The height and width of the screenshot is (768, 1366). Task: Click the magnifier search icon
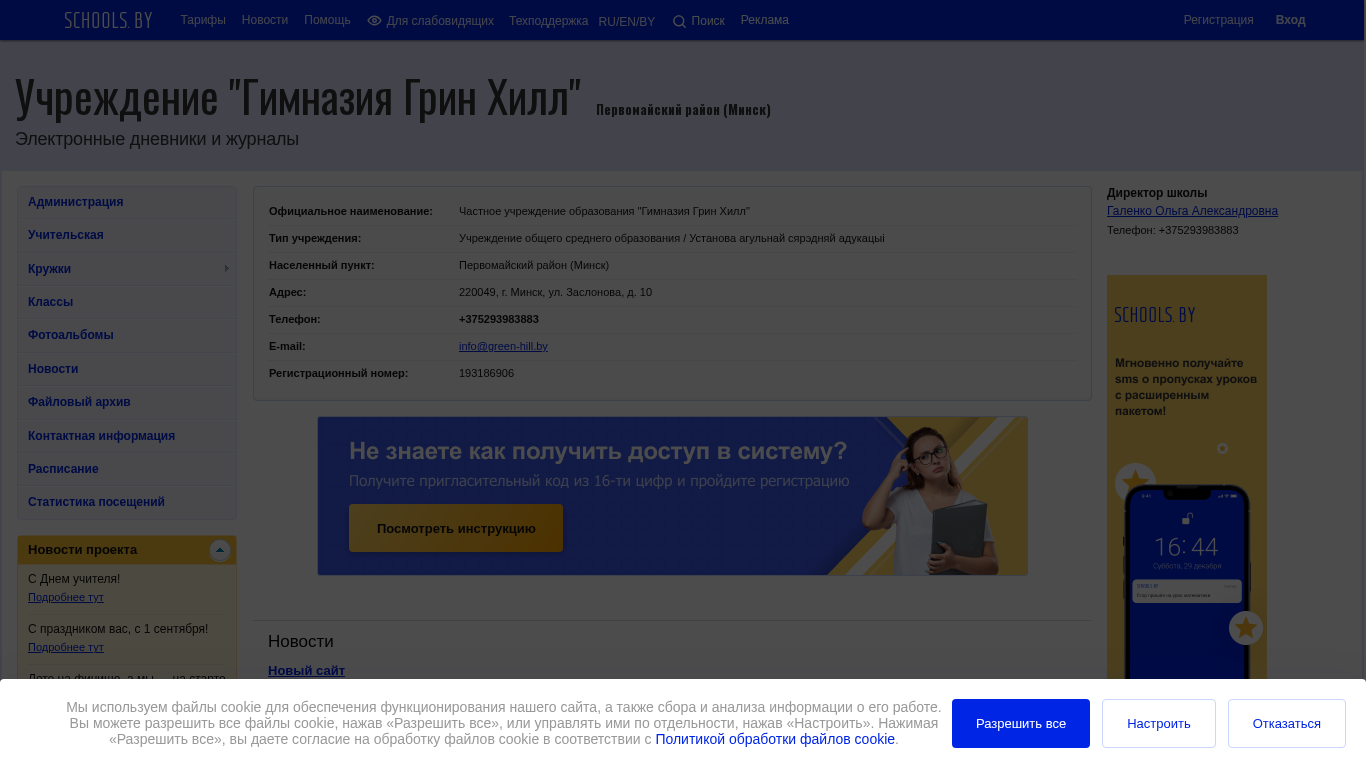679,22
